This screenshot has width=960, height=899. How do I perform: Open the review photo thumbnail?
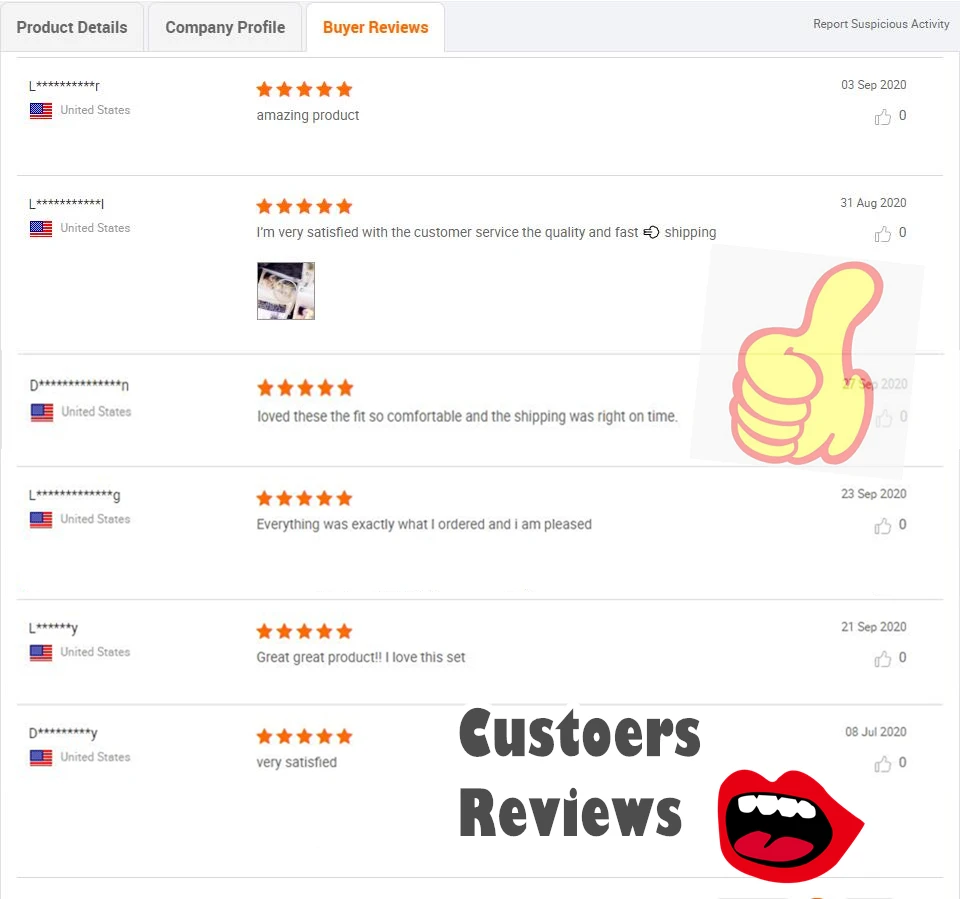pyautogui.click(x=285, y=291)
